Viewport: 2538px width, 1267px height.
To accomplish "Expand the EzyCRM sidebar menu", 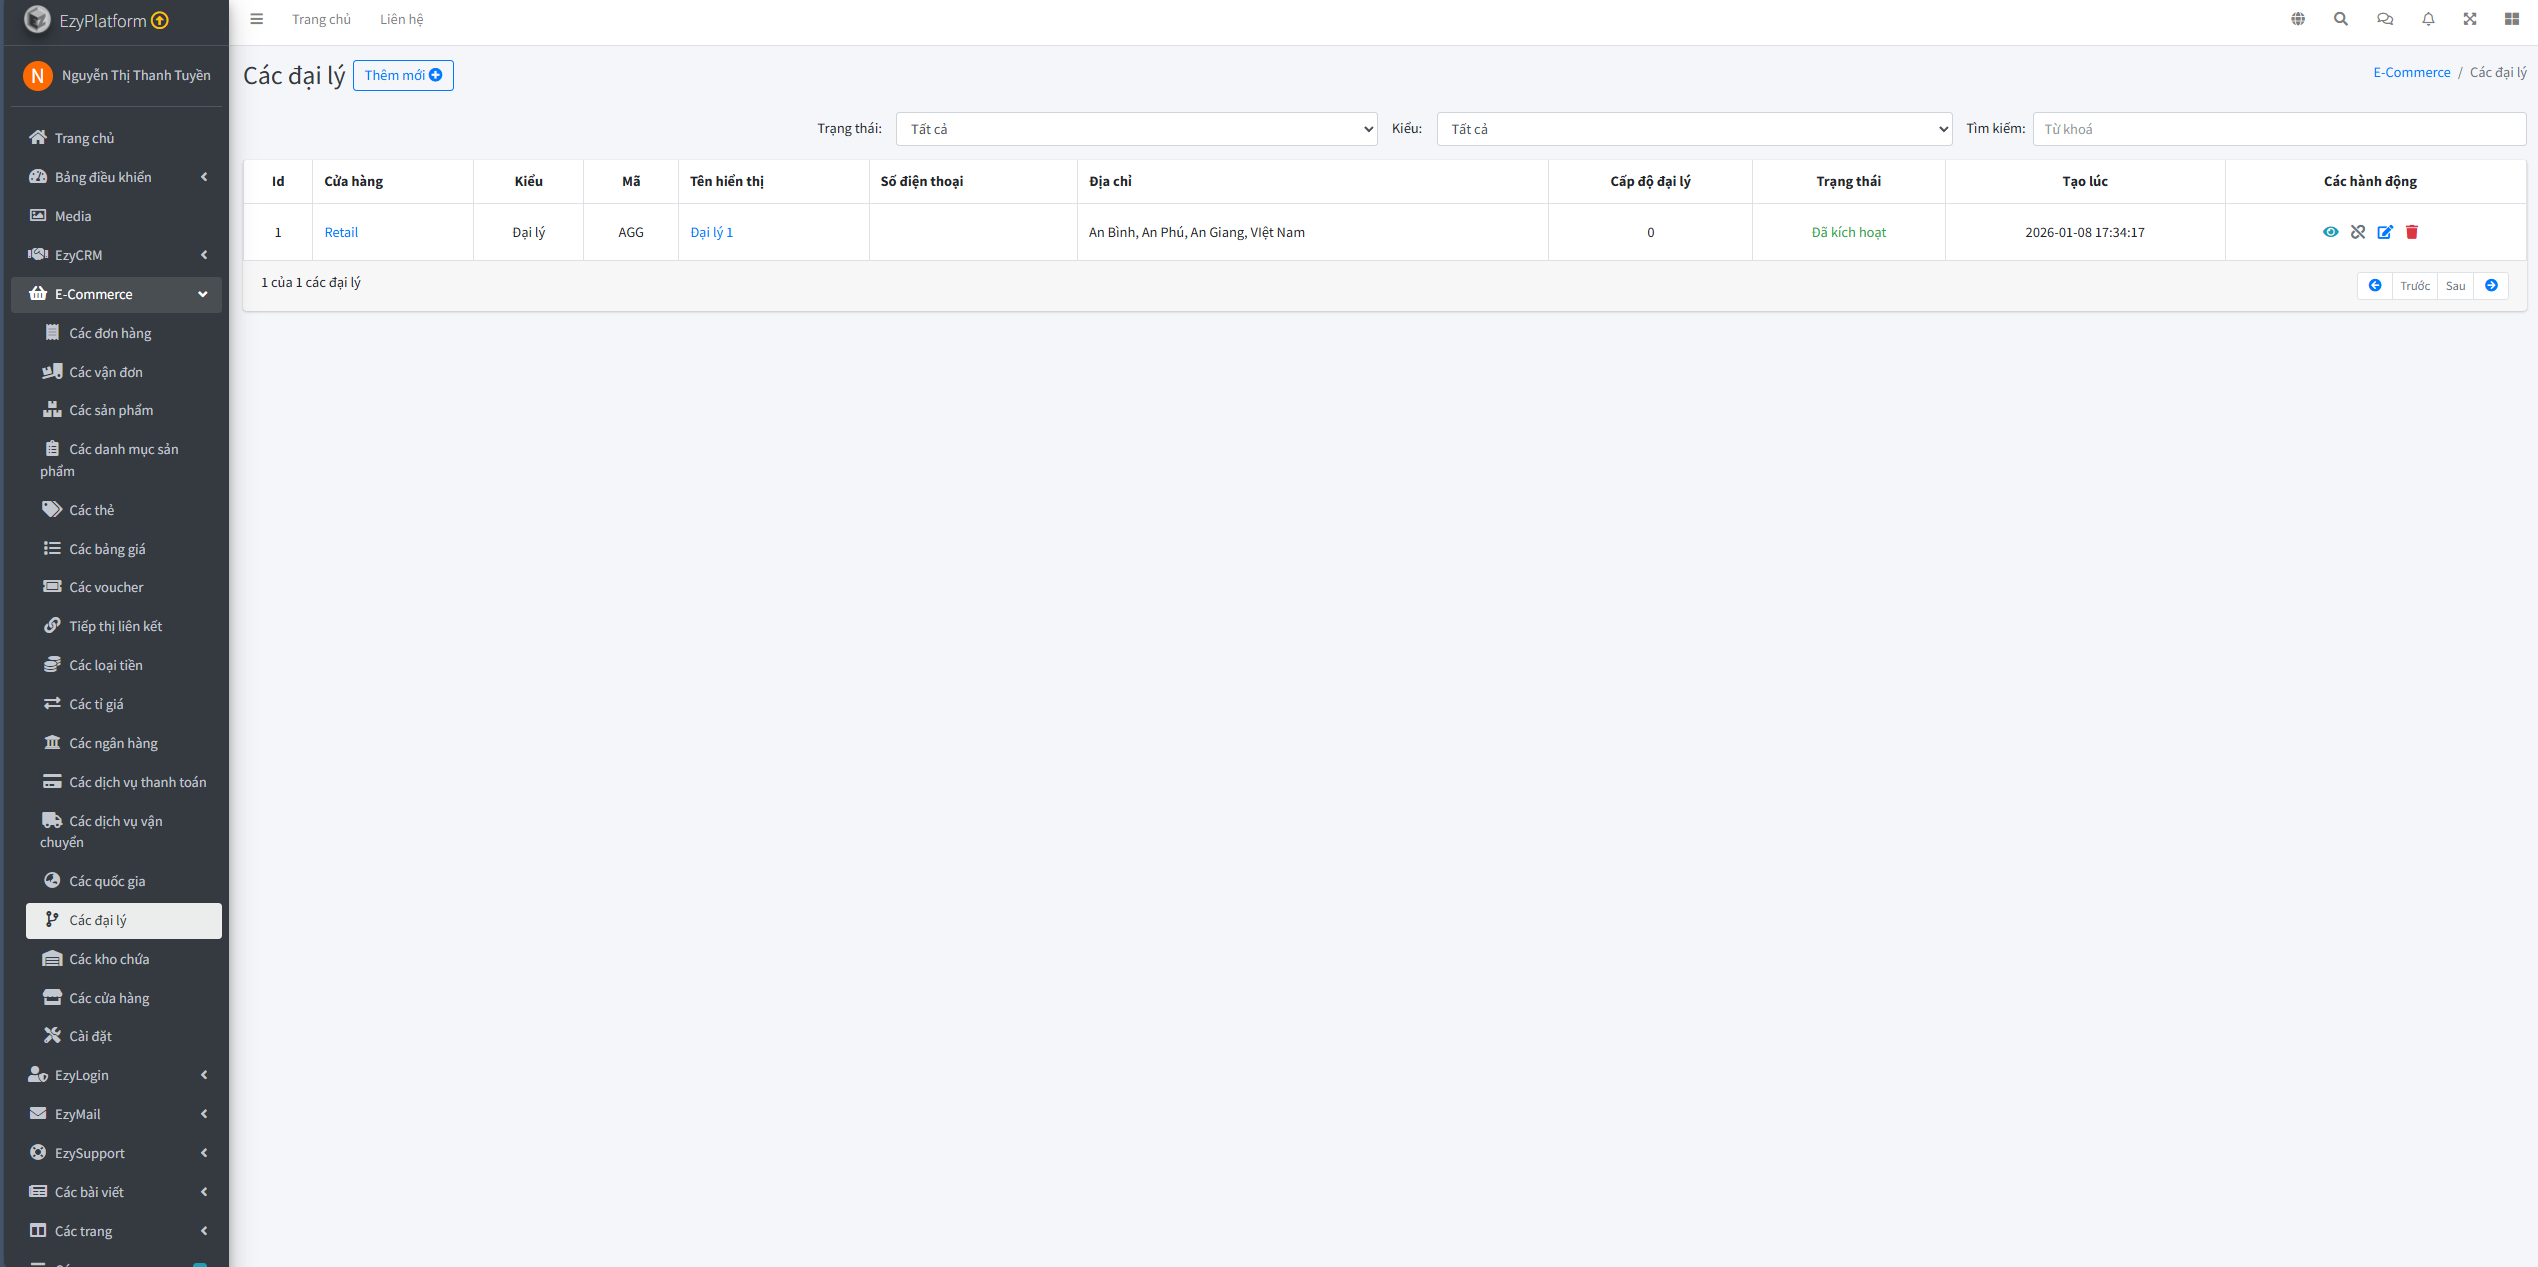I will 118,255.
